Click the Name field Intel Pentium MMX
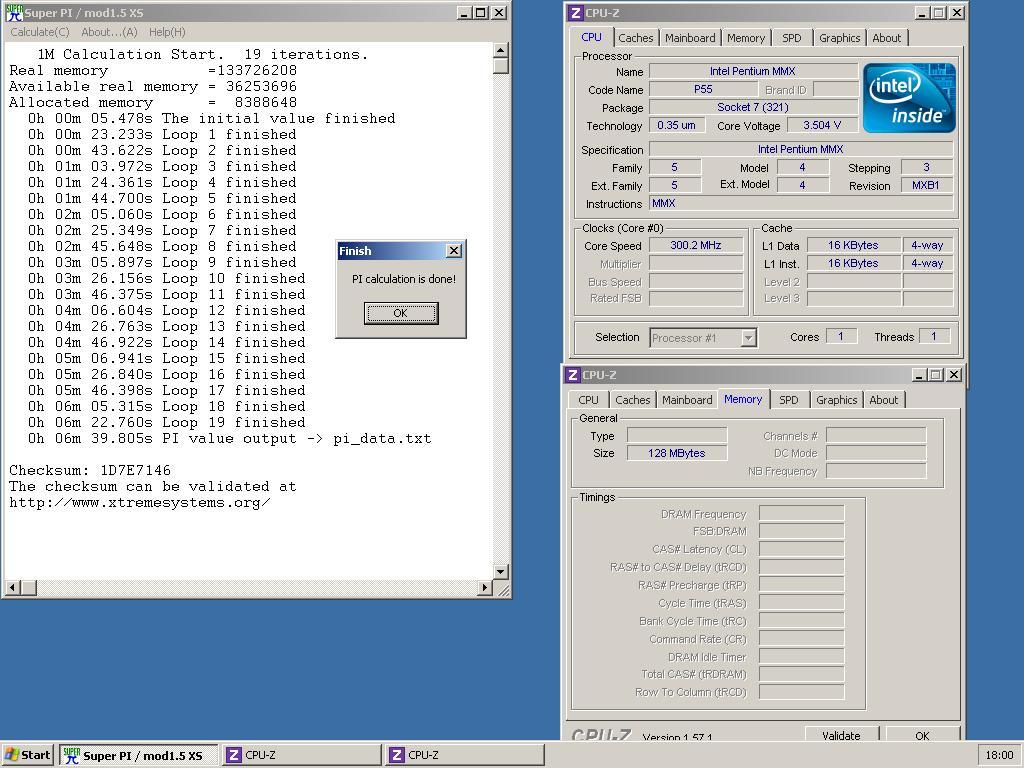 tap(753, 71)
